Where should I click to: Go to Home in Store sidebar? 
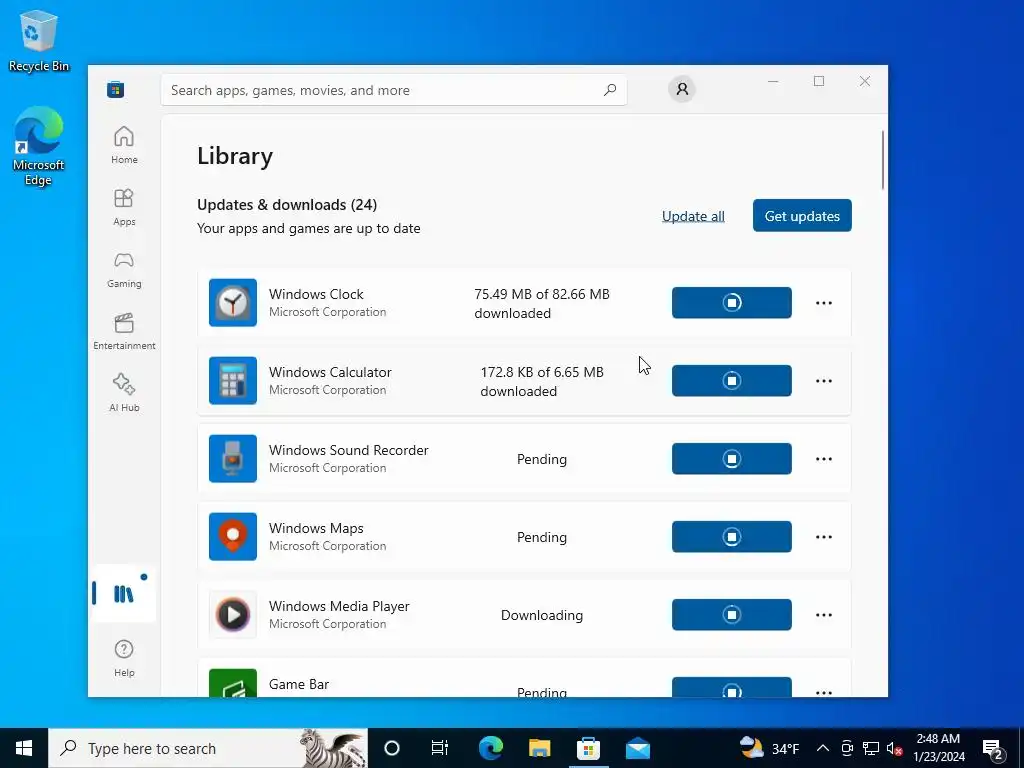(x=124, y=145)
